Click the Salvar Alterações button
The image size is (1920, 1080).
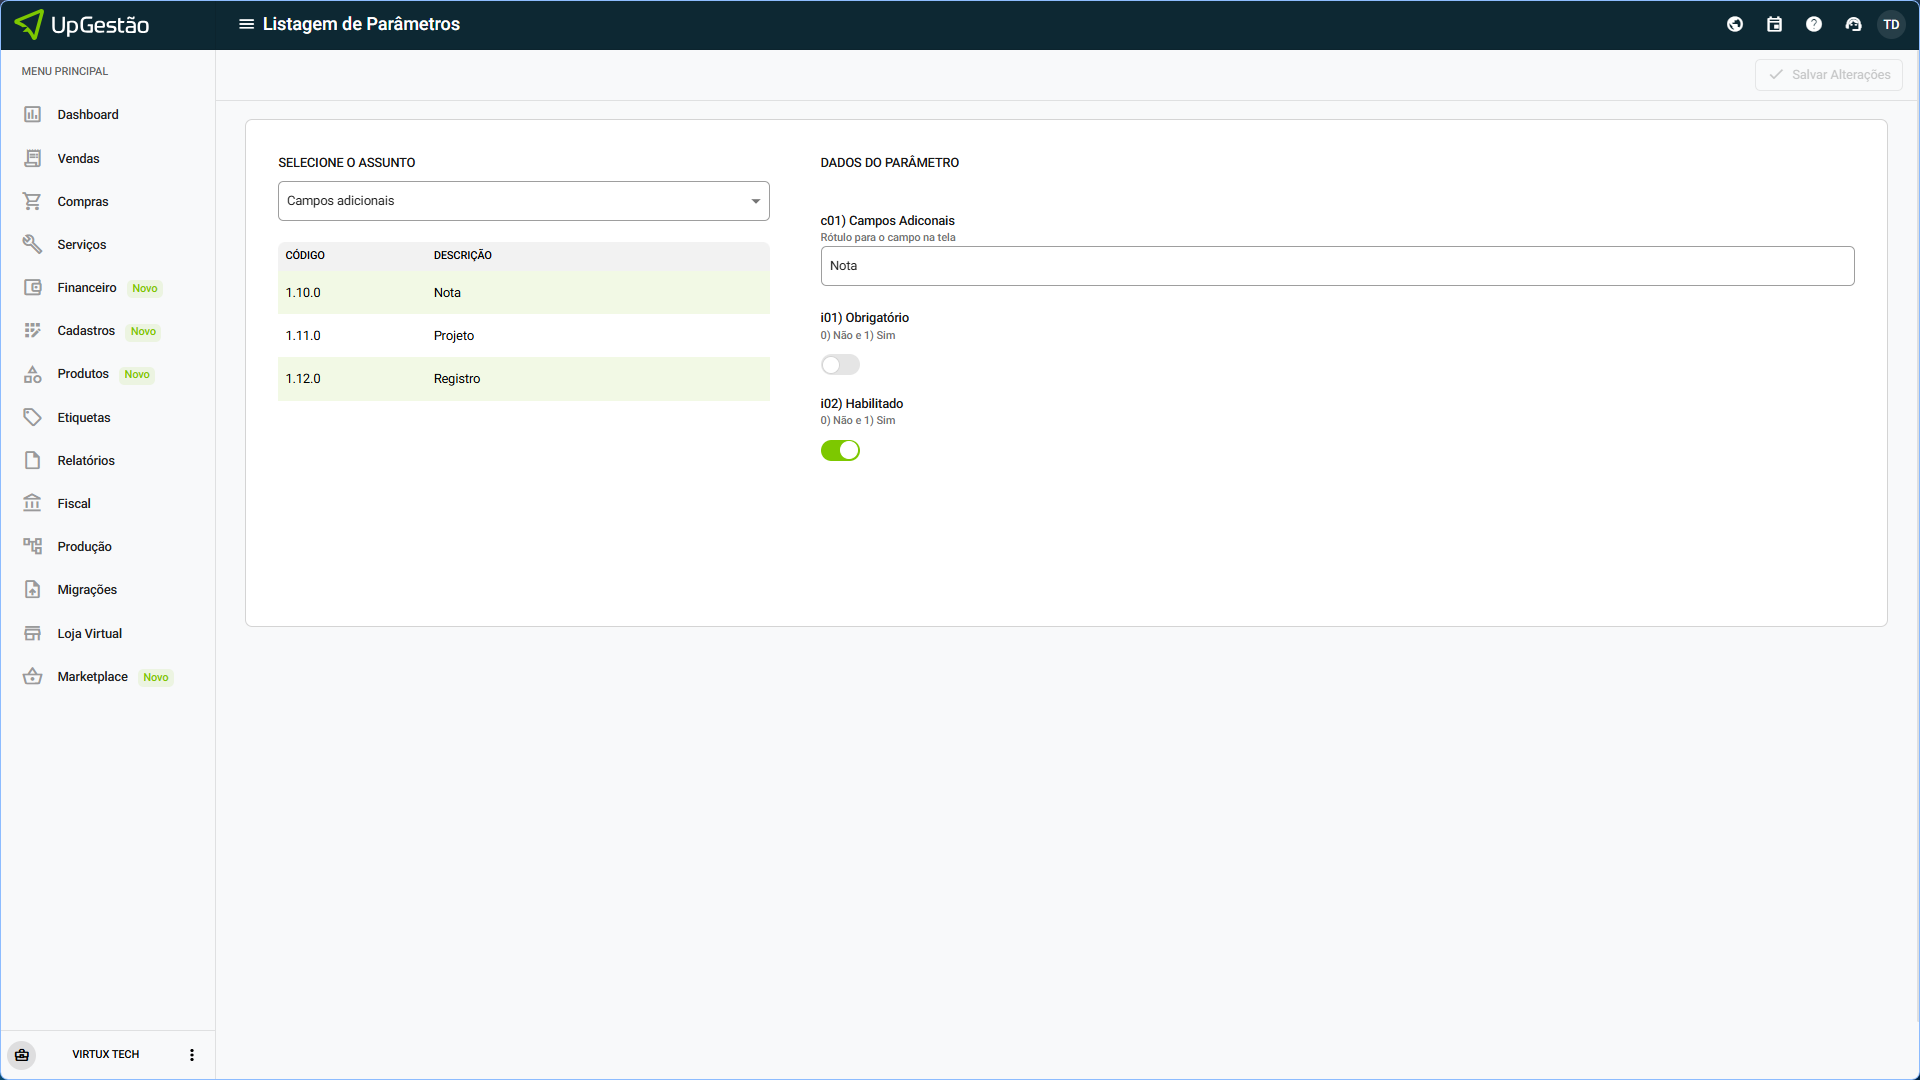tap(1828, 75)
